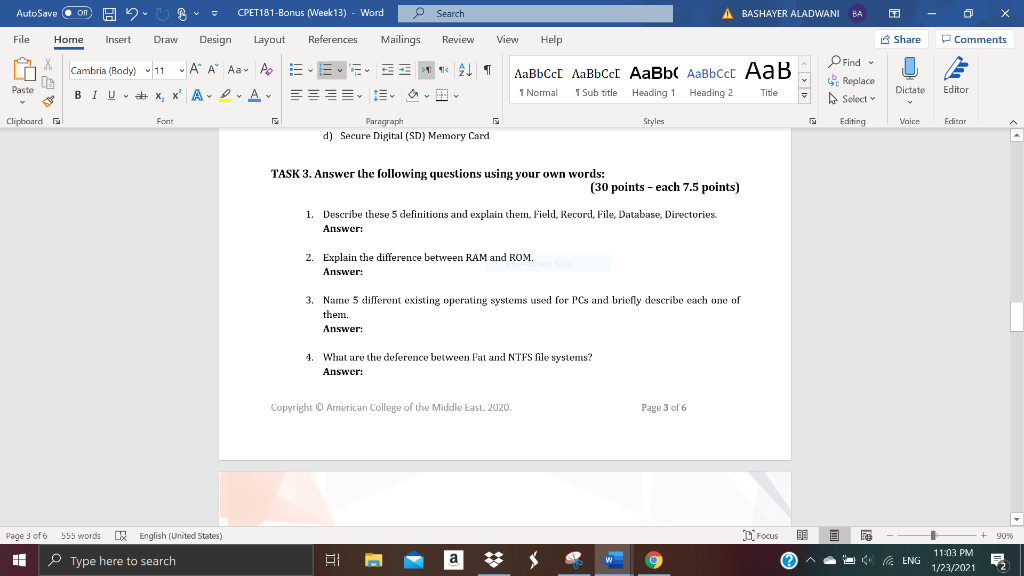The height and width of the screenshot is (576, 1024).
Task: Toggle bold formatting
Action: click(78, 93)
